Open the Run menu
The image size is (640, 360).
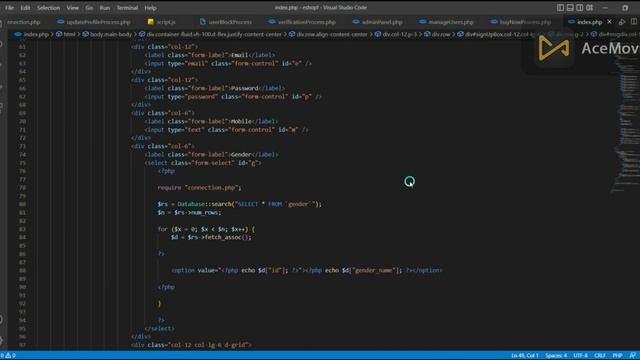(x=105, y=8)
